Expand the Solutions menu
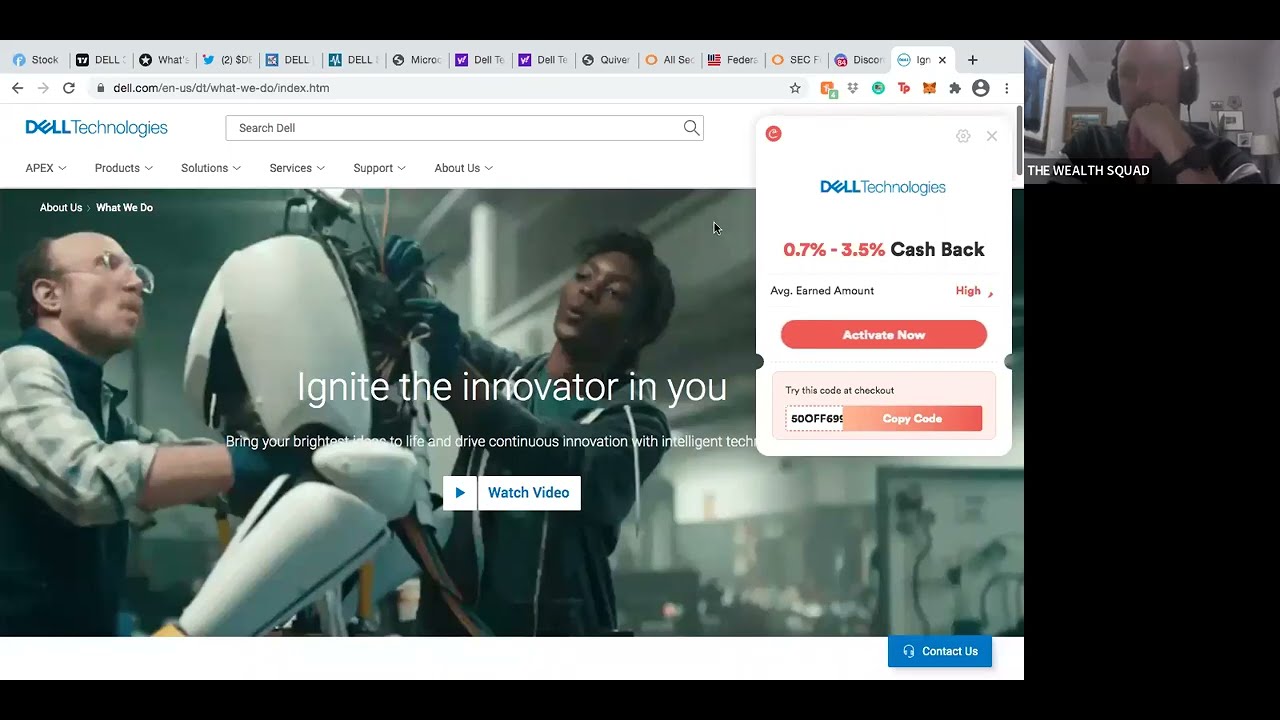 211,168
